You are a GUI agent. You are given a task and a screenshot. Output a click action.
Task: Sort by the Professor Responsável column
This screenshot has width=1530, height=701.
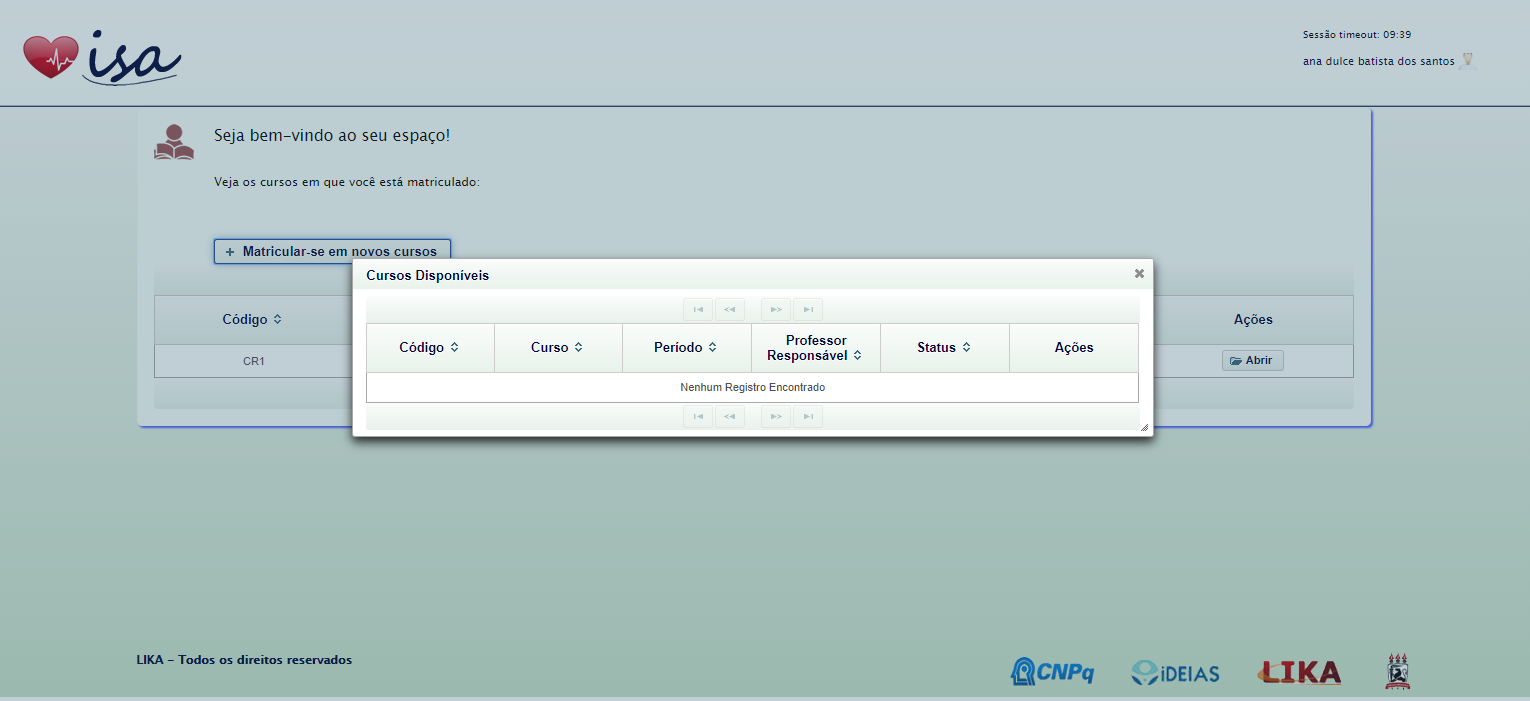815,348
